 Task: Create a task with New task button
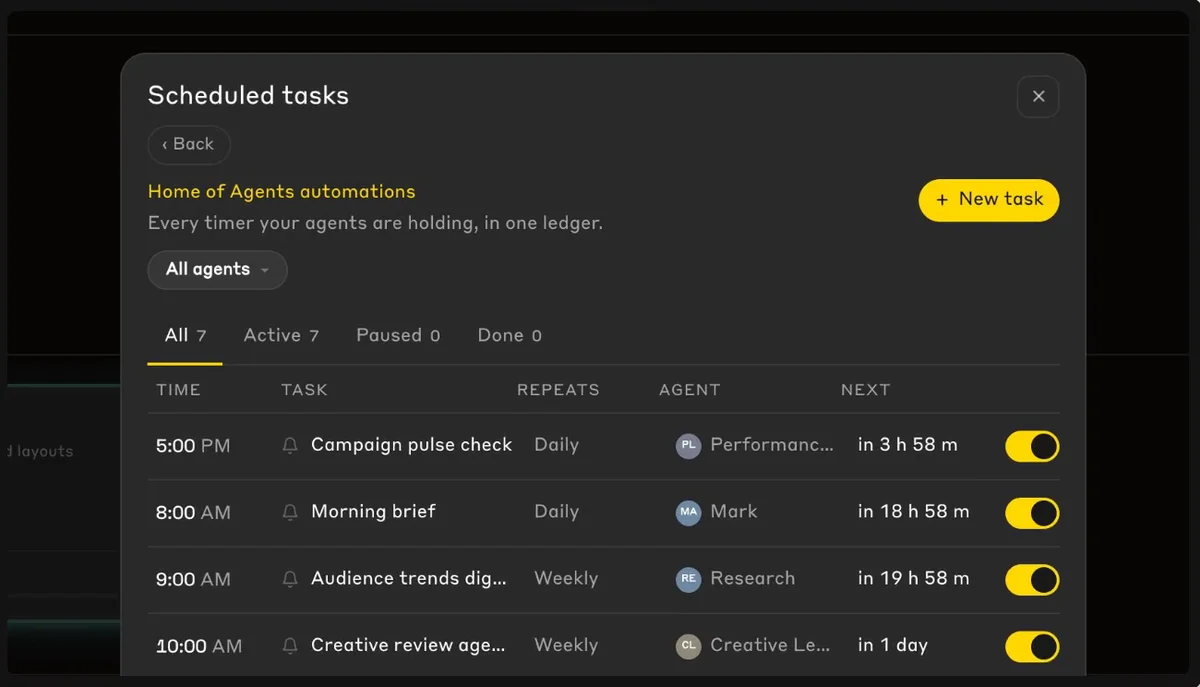tap(989, 200)
